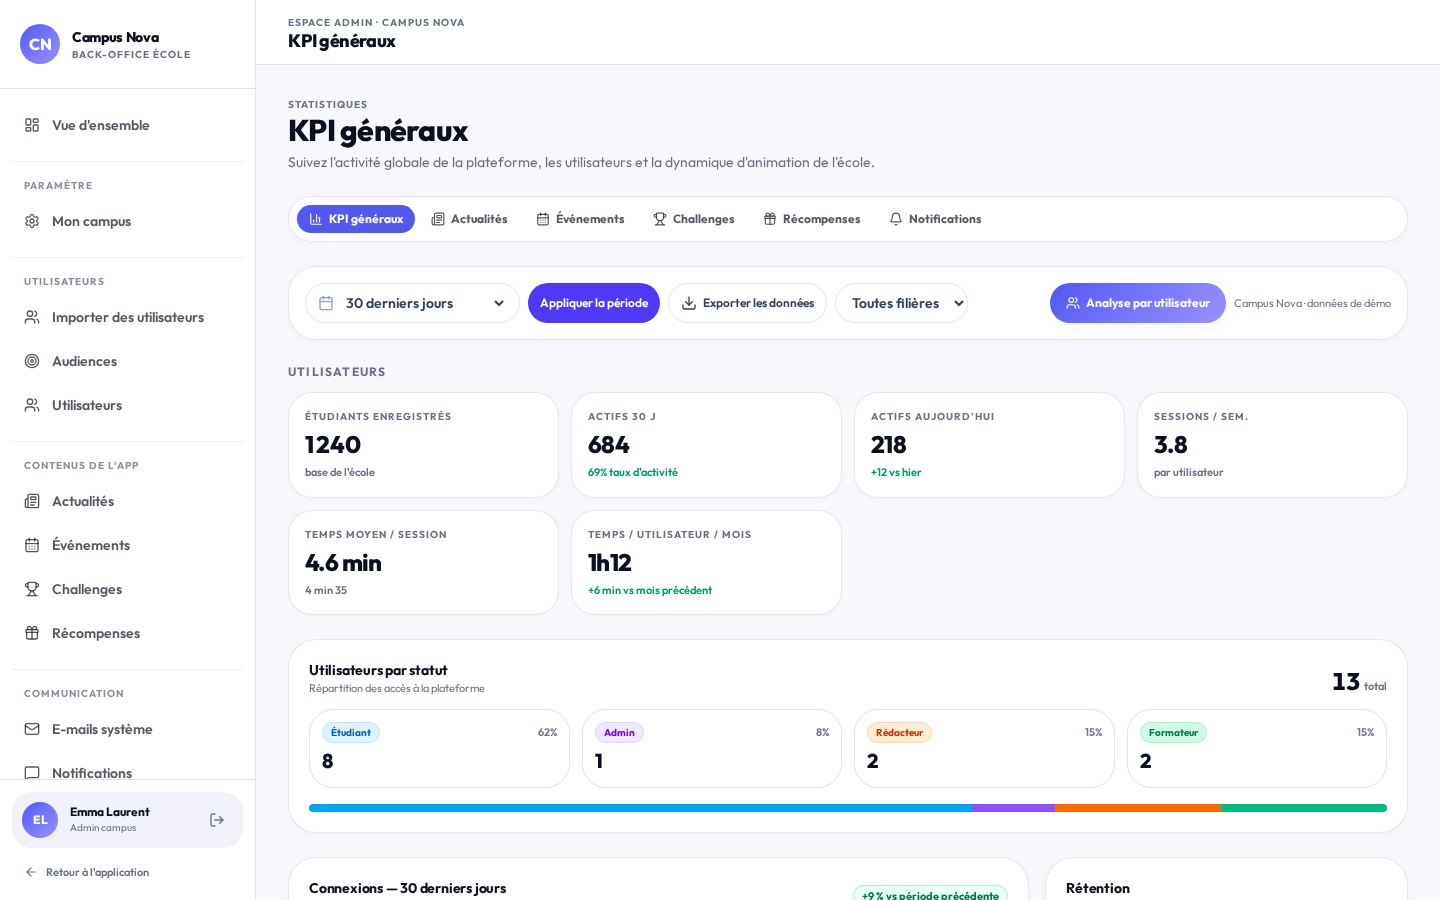Switch to the Événements tab

point(580,219)
